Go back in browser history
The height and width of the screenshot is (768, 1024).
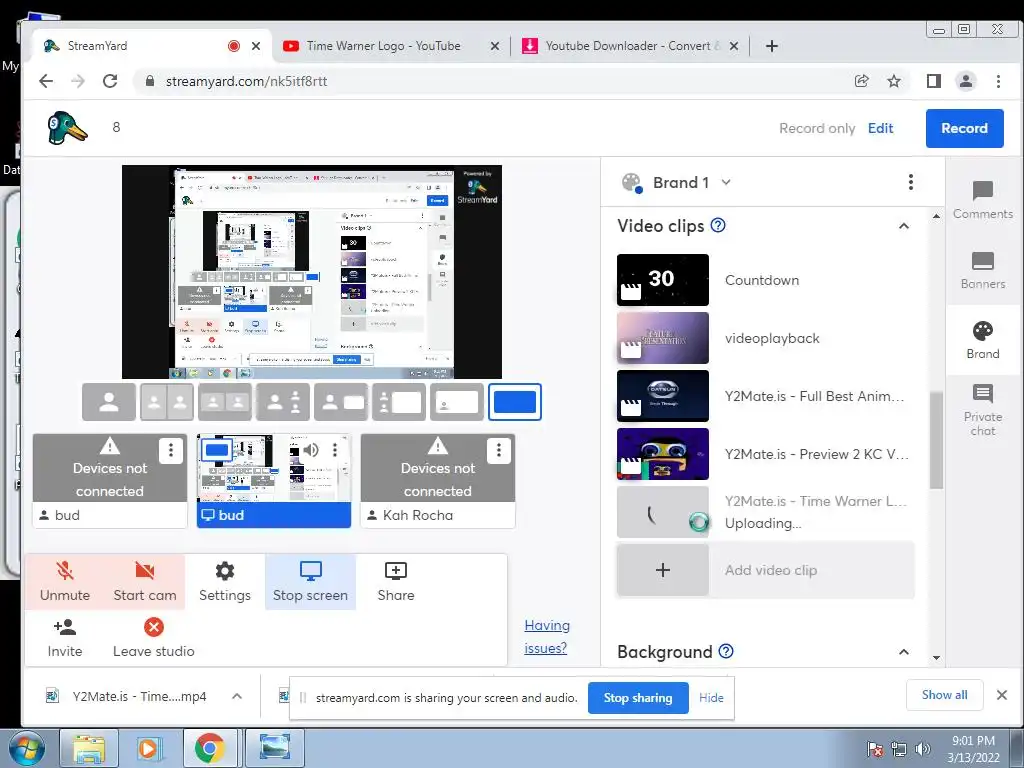pyautogui.click(x=46, y=81)
